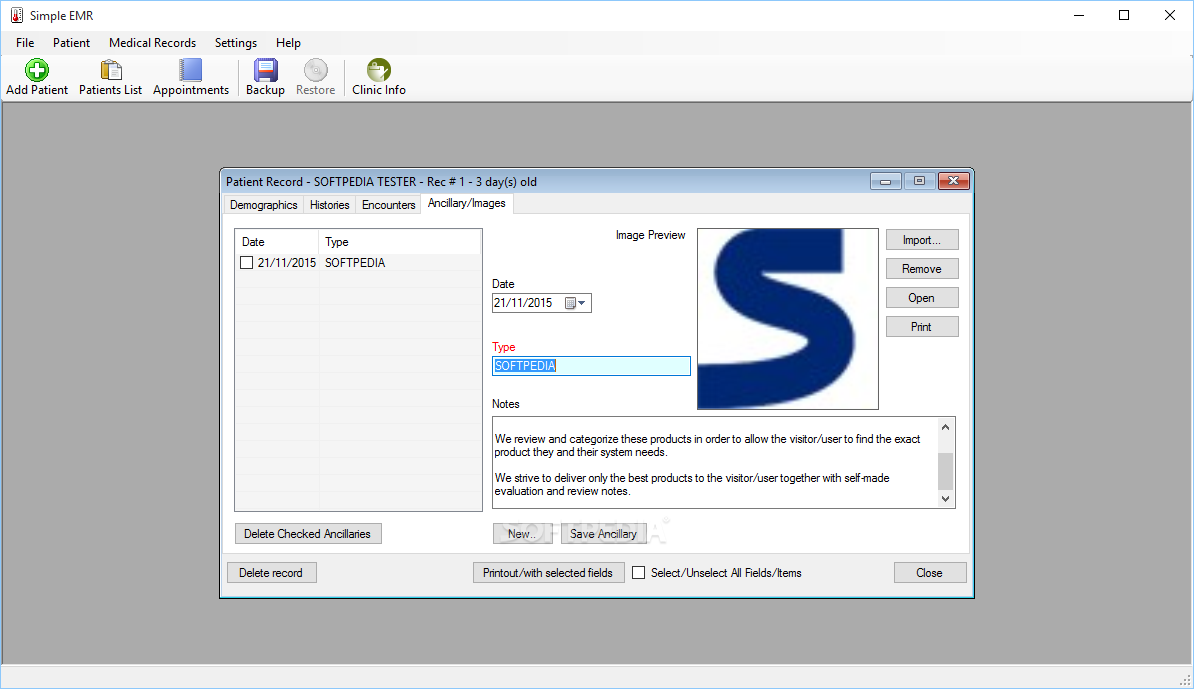Click the Close button in Patient Record
The height and width of the screenshot is (689, 1194).
(930, 573)
